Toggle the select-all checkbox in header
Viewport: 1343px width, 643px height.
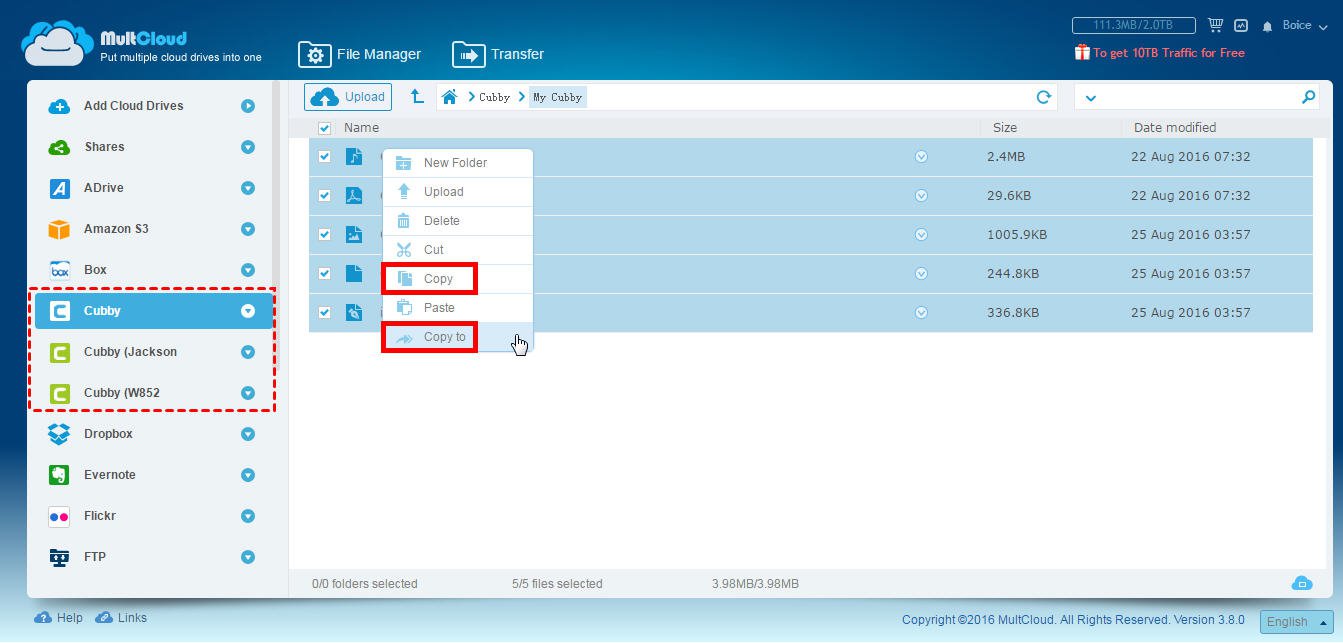[x=324, y=128]
